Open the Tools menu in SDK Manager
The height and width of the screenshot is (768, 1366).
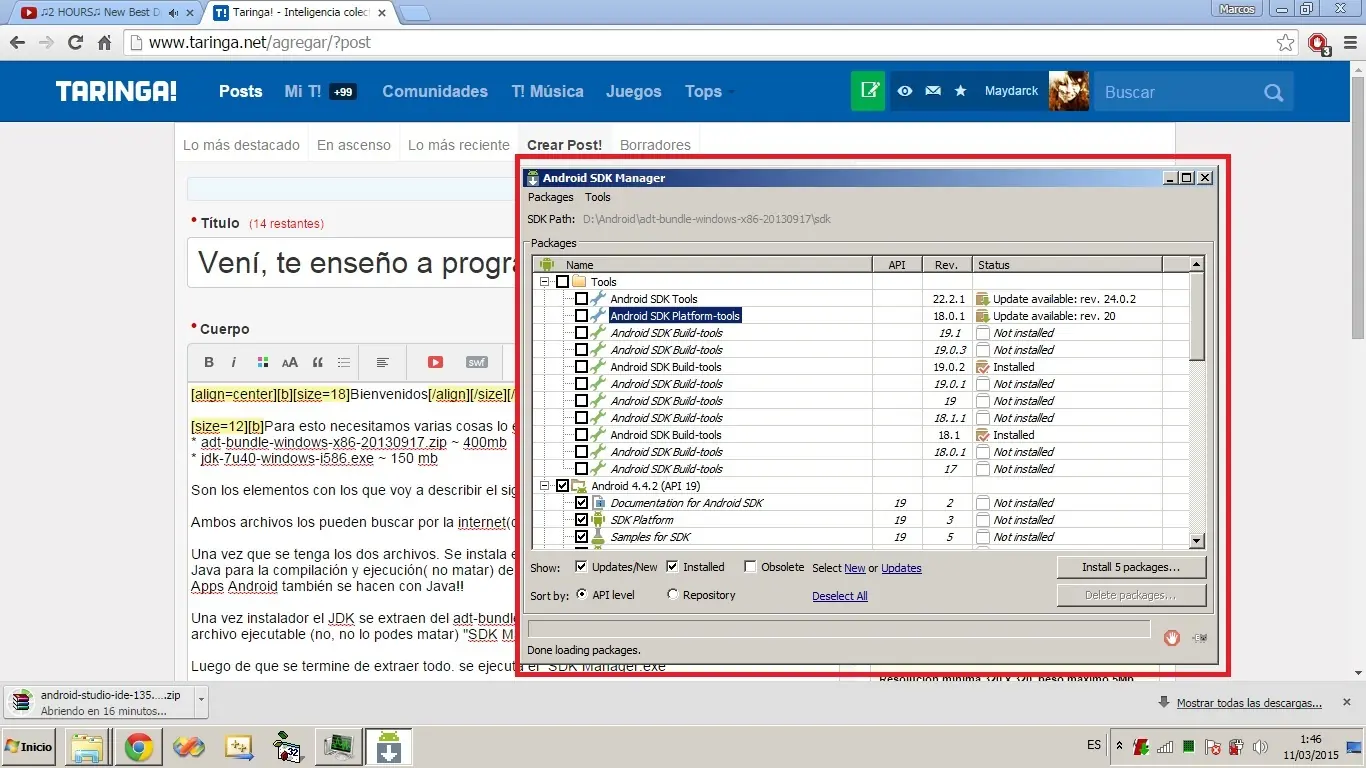click(x=598, y=197)
